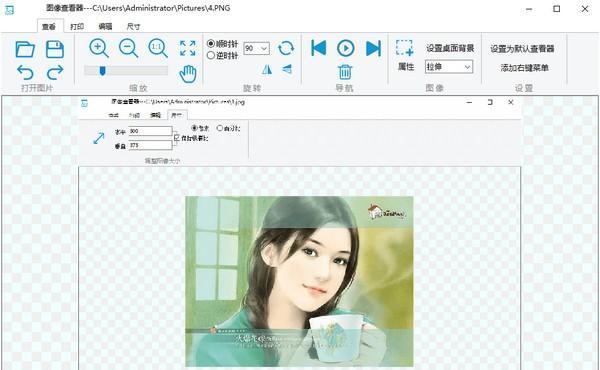Close the main image viewer window

point(585,9)
